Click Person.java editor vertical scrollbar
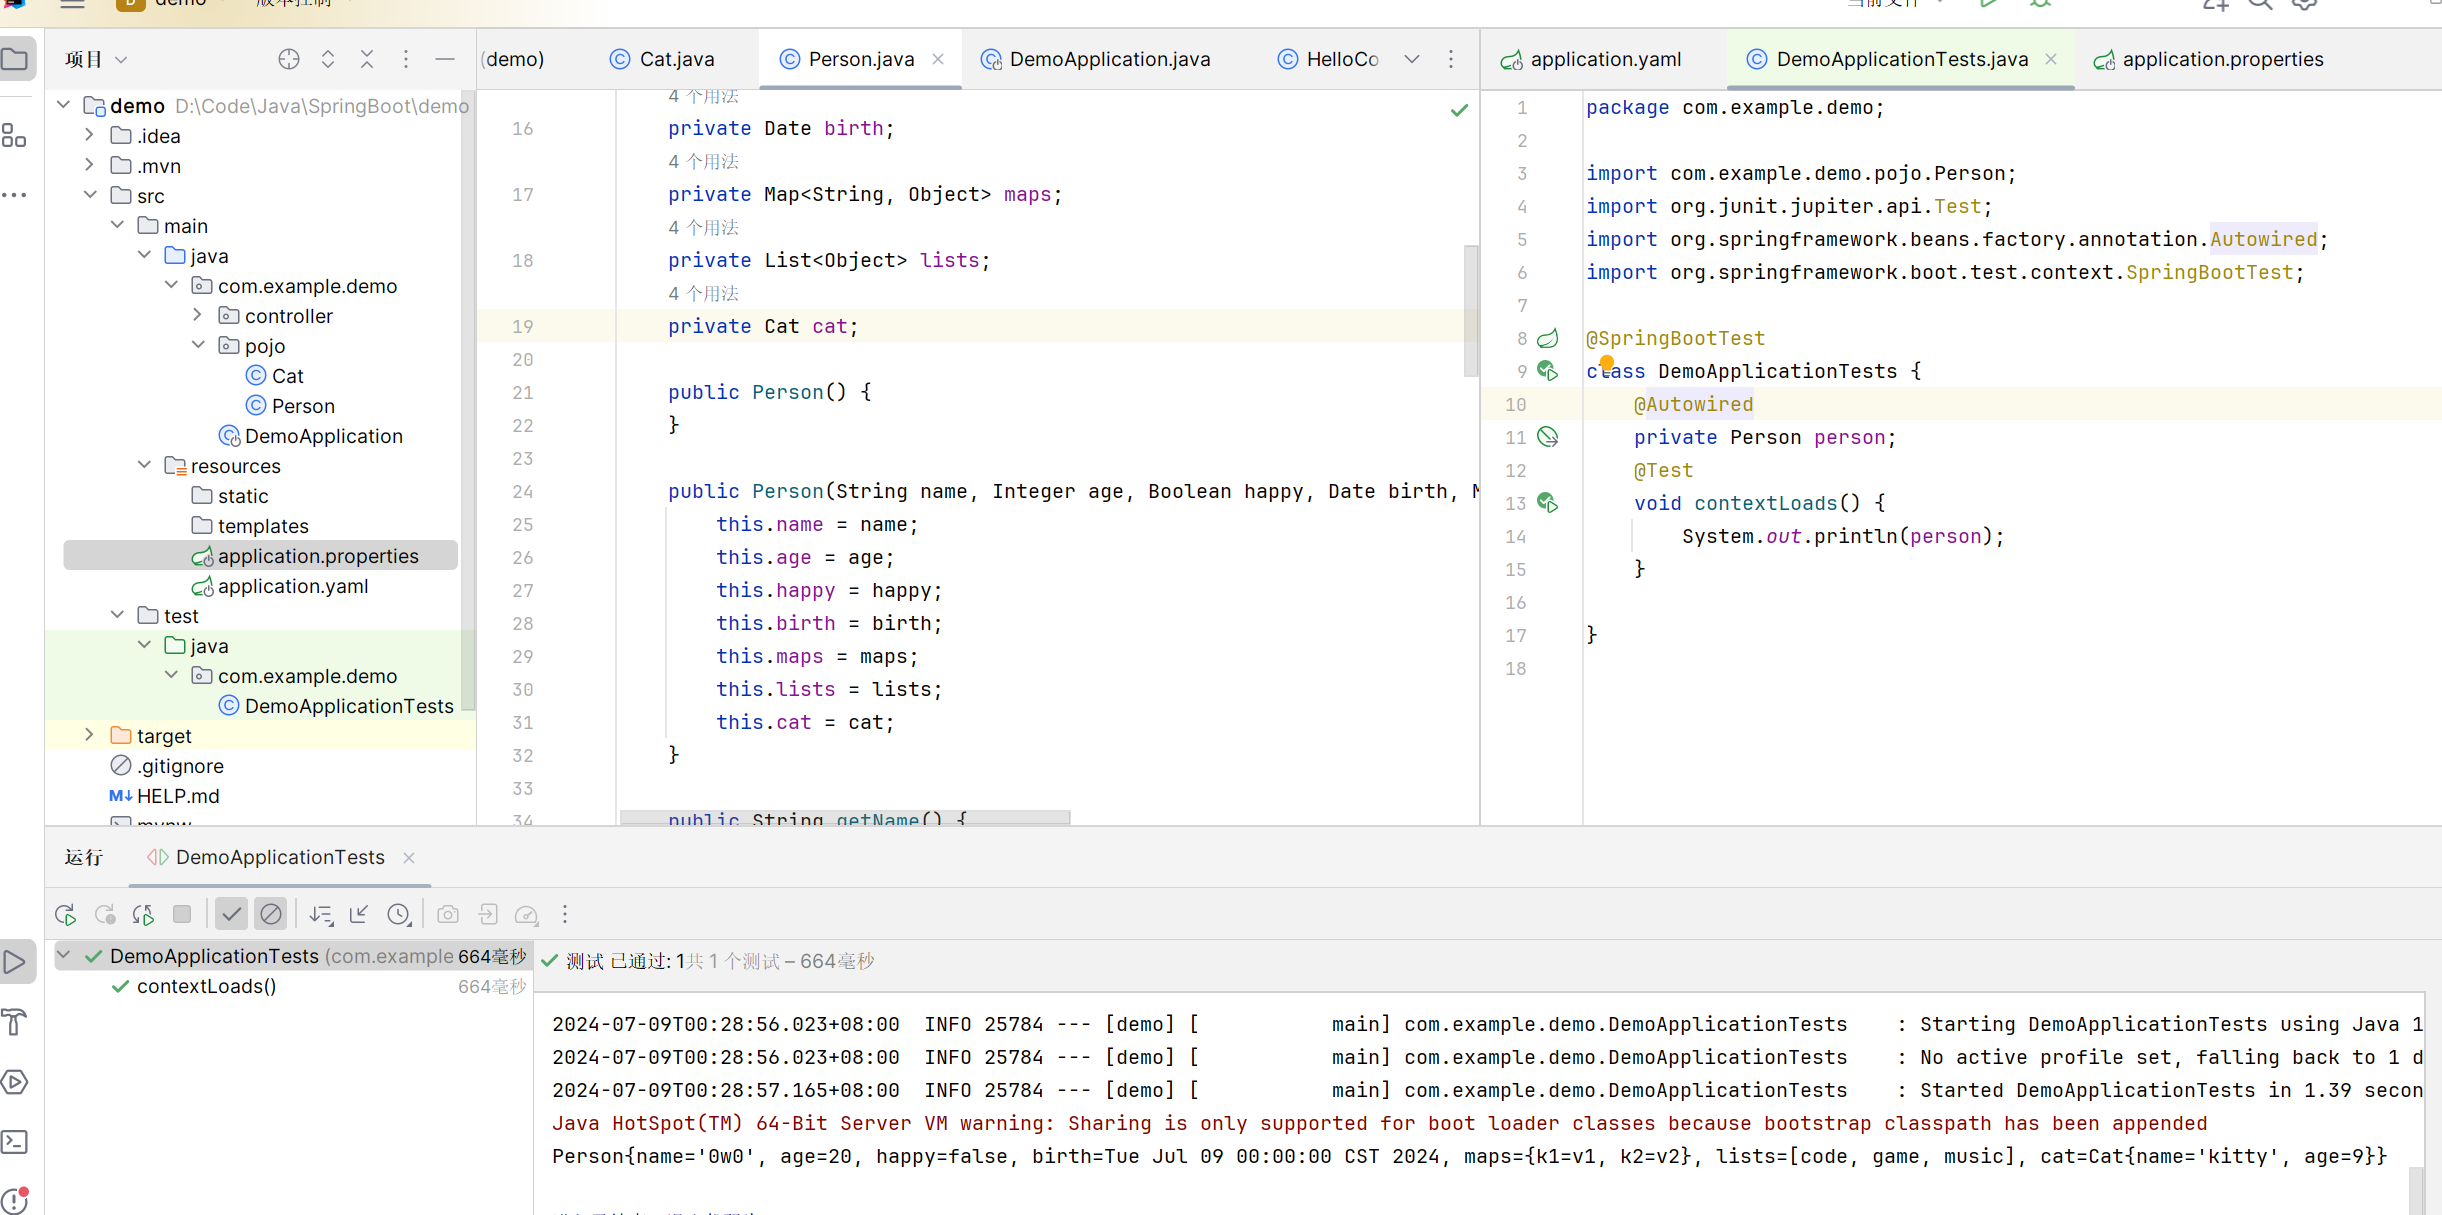This screenshot has height=1215, width=2442. pyautogui.click(x=1470, y=310)
